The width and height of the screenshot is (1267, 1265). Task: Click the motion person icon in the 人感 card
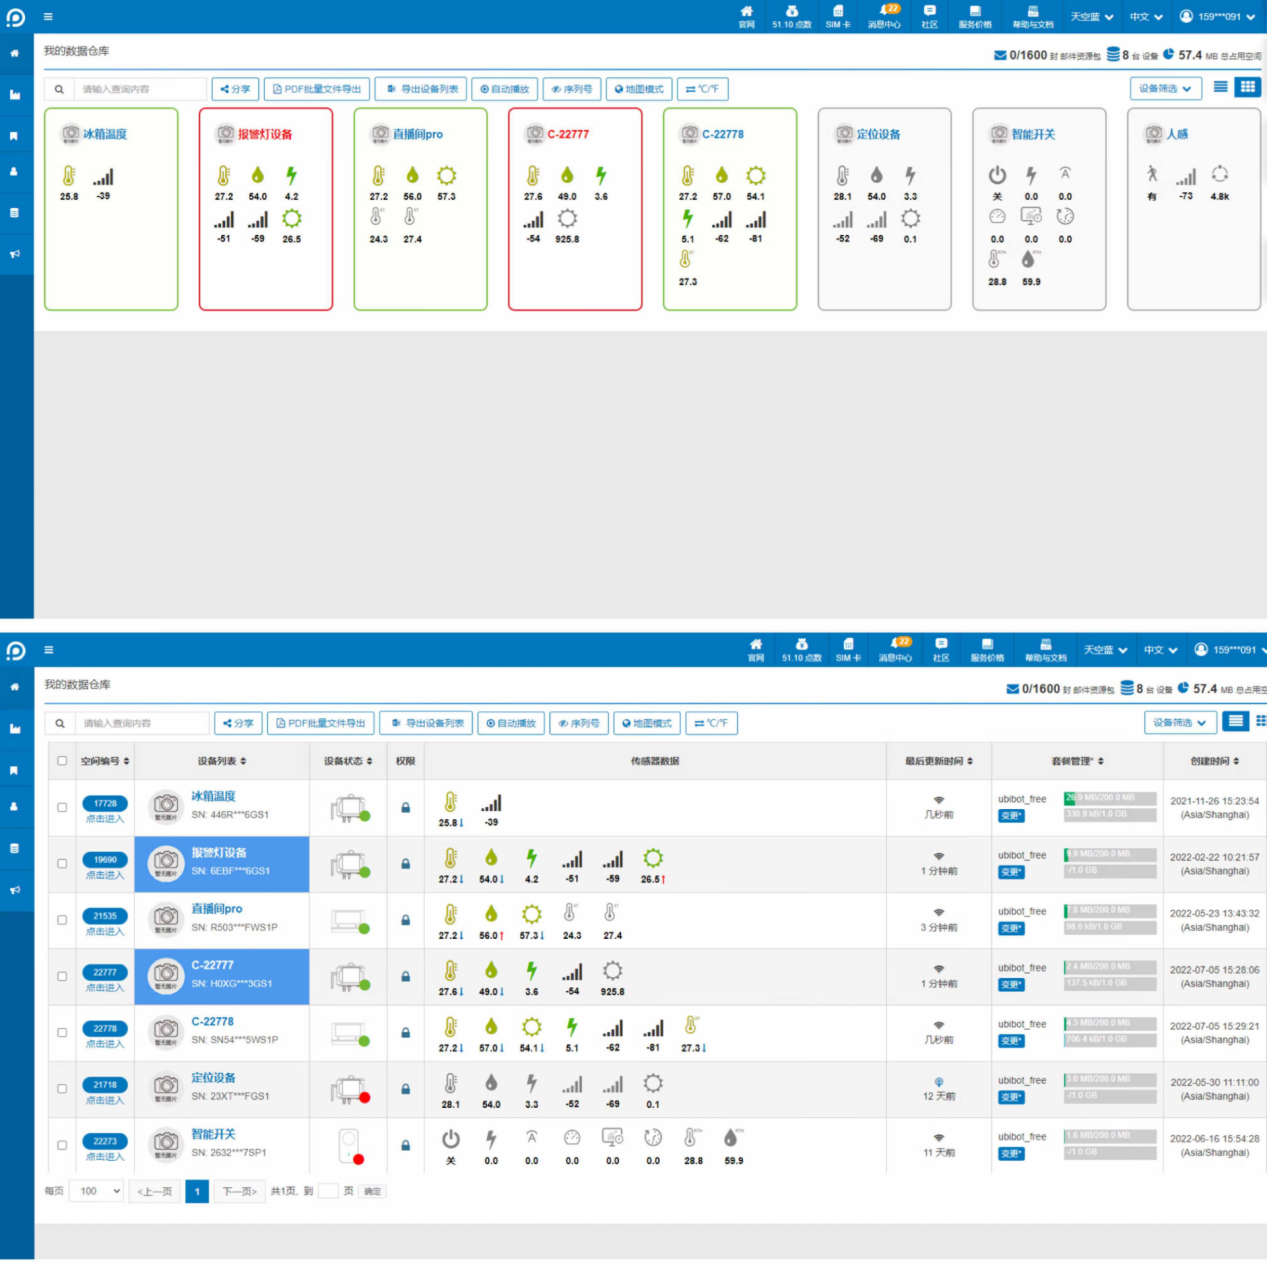click(x=1152, y=175)
